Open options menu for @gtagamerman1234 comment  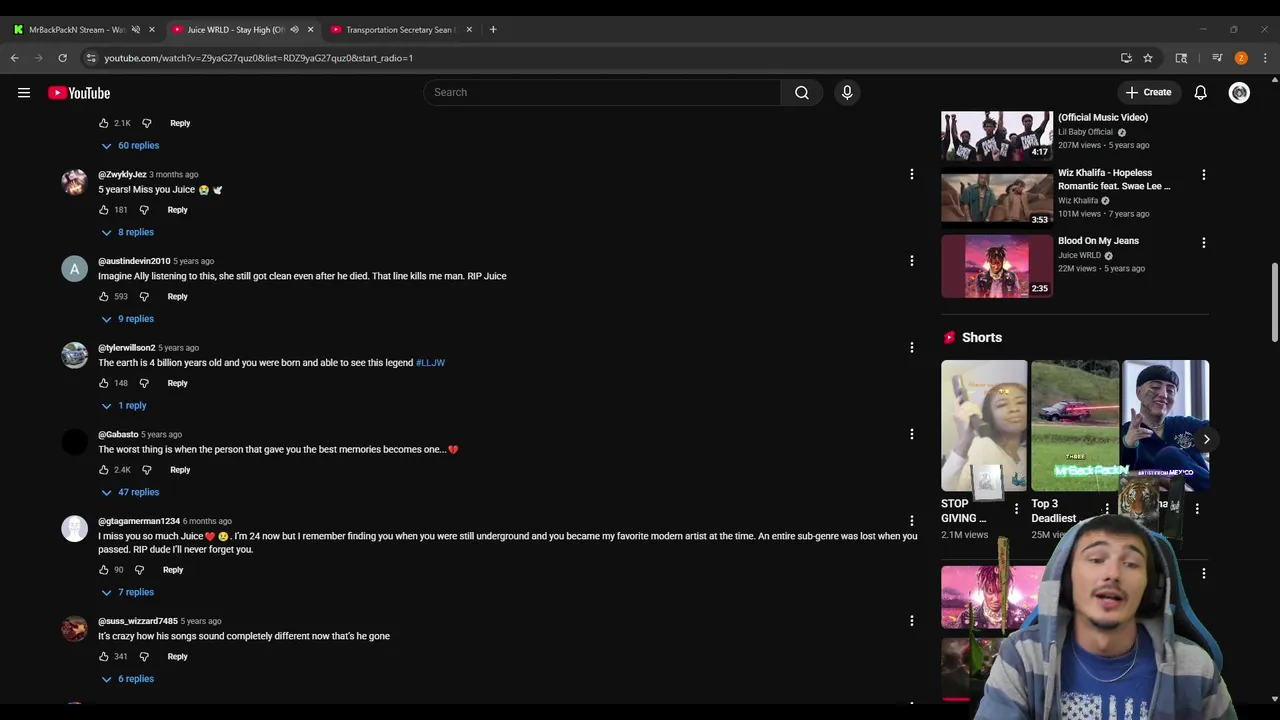pyautogui.click(x=911, y=521)
